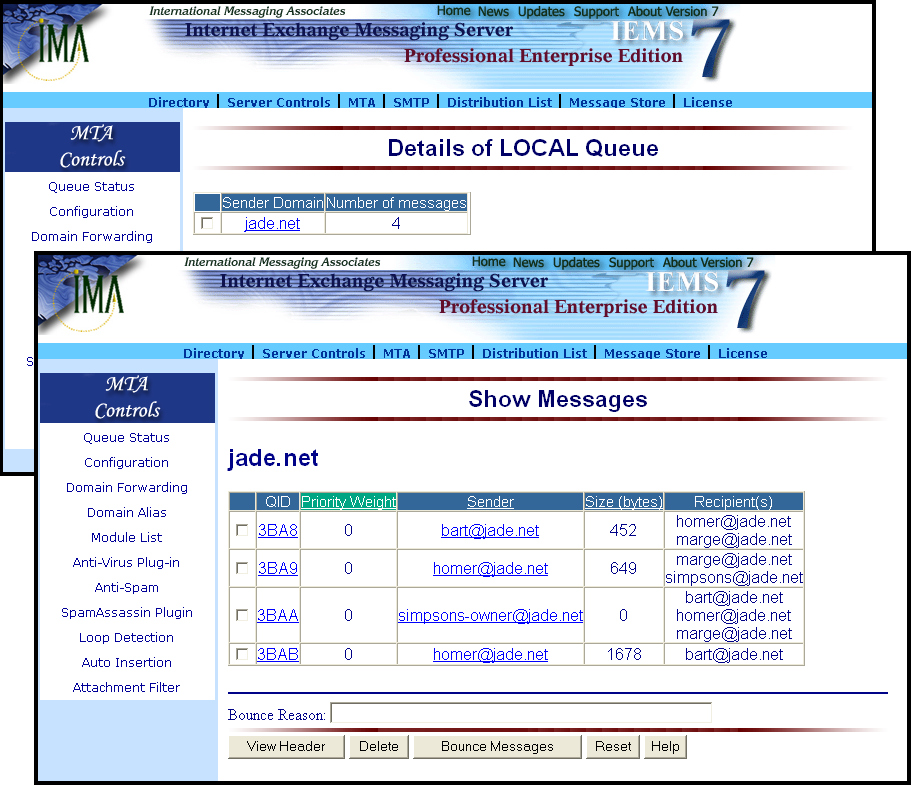Open Distribution List in the back window
The width and height of the screenshot is (912, 786).
(x=499, y=102)
